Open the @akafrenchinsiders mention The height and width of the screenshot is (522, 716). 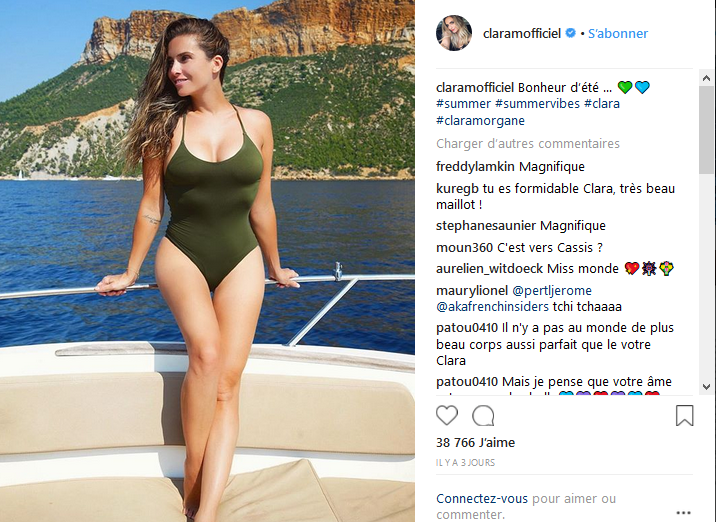492,306
